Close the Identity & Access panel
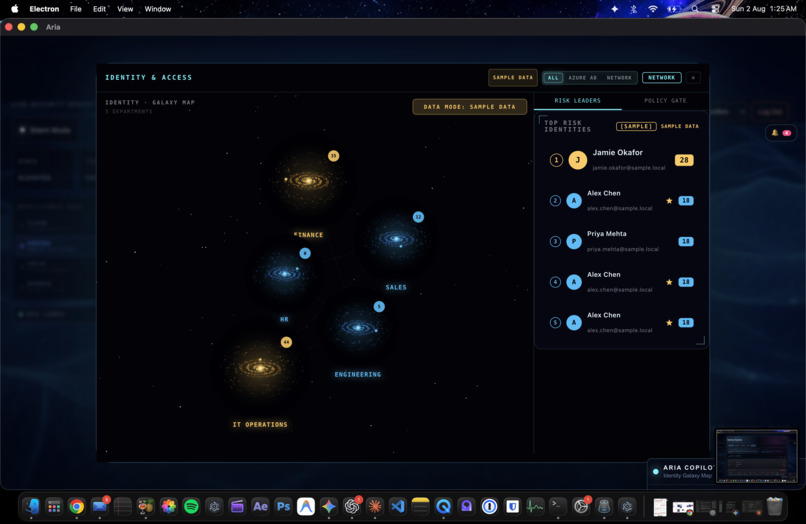Screen dimensions: 806x524 [x=693, y=78]
